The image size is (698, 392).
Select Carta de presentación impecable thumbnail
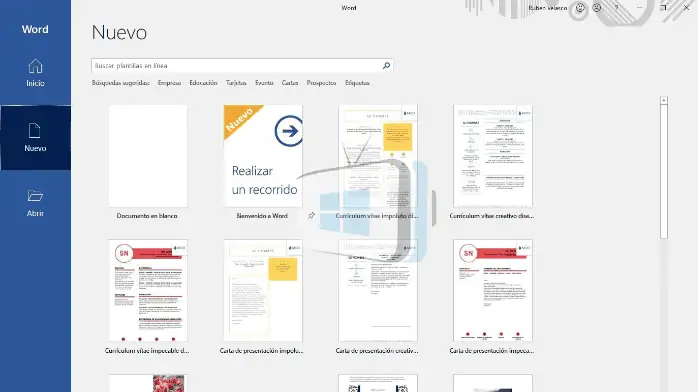(x=492, y=290)
